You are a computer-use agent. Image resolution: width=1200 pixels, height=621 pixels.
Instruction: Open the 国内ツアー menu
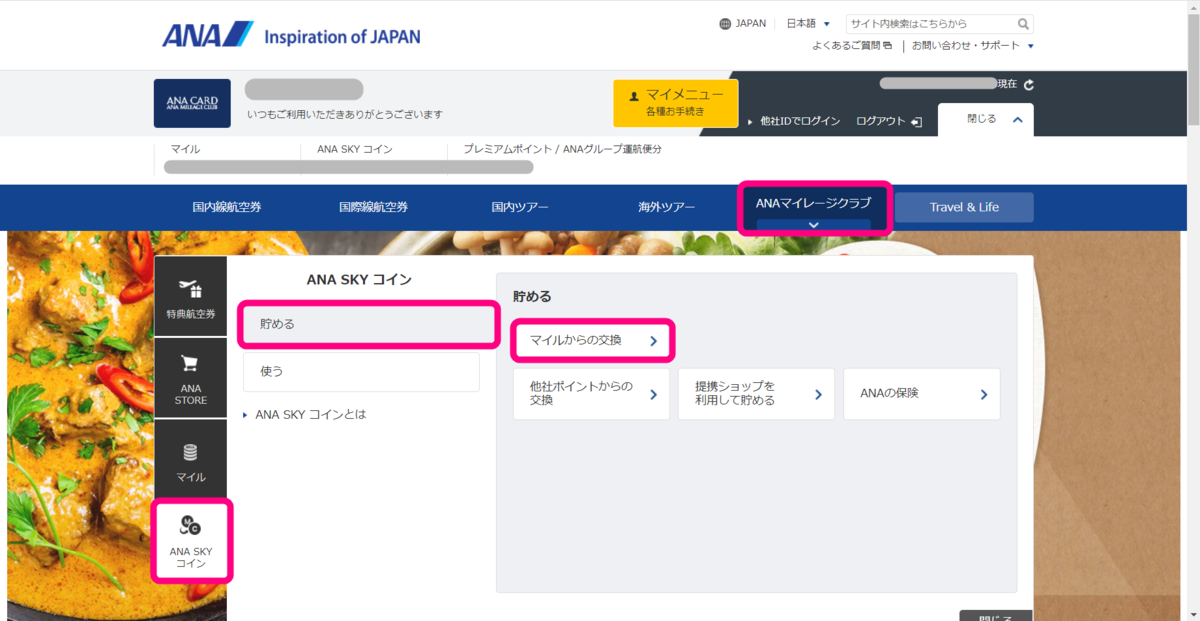520,207
